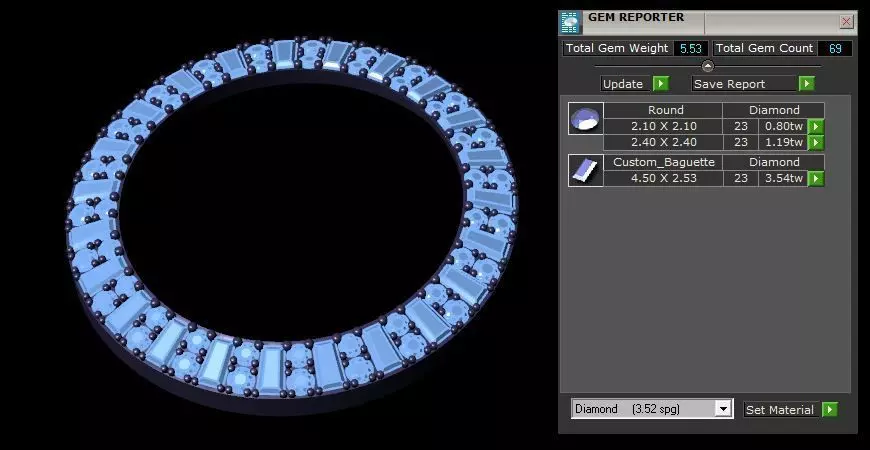Click the green arrow beside Update

[x=660, y=84]
